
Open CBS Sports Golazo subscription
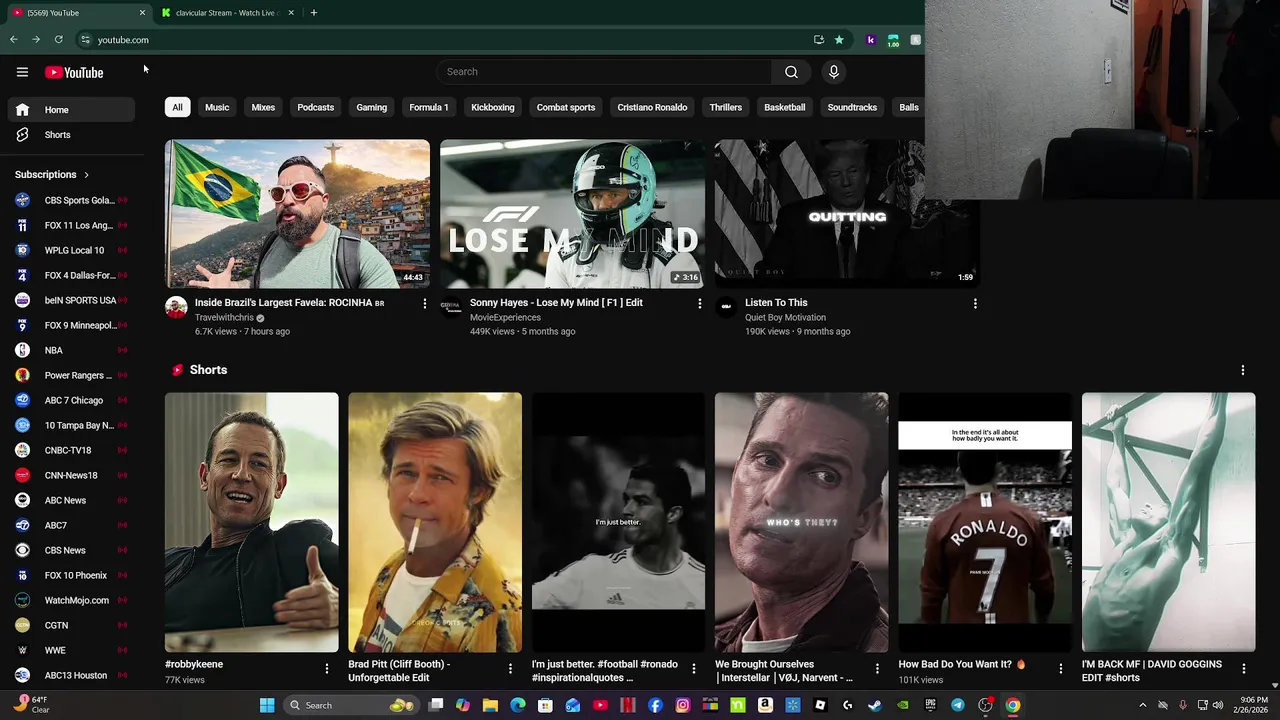pyautogui.click(x=70, y=200)
